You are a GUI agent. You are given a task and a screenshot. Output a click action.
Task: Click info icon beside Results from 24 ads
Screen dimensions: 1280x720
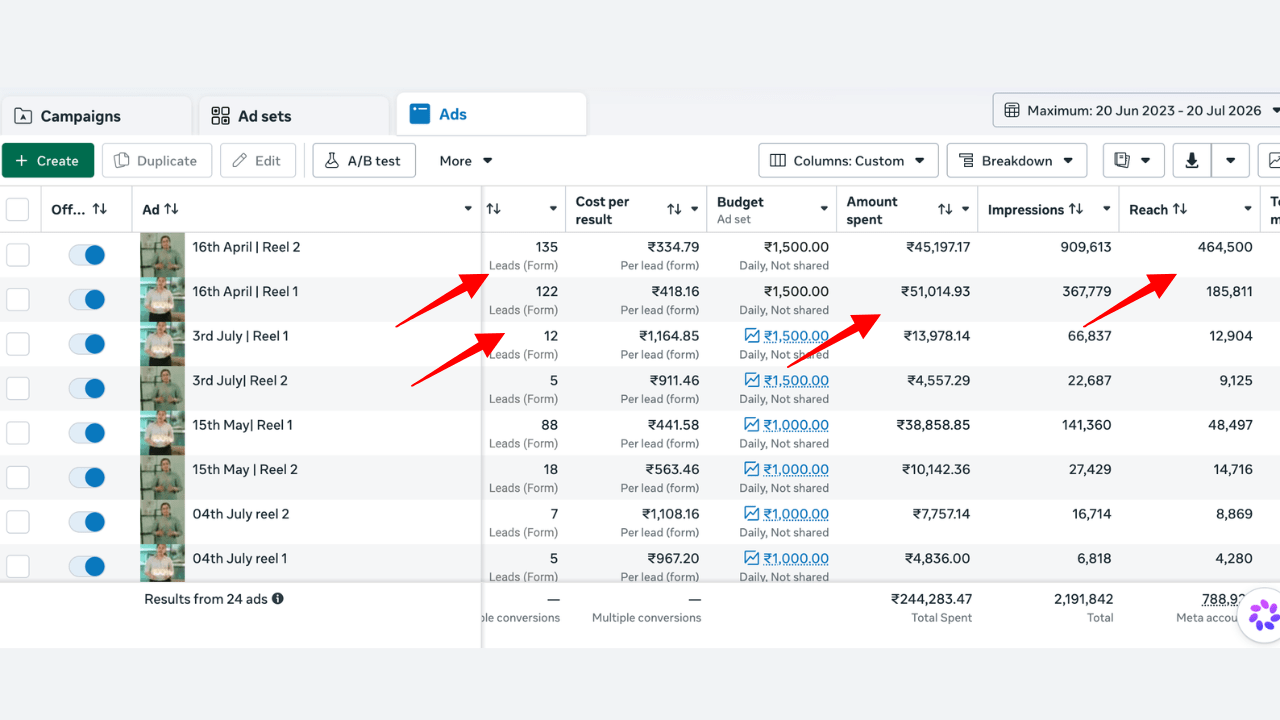coord(278,598)
